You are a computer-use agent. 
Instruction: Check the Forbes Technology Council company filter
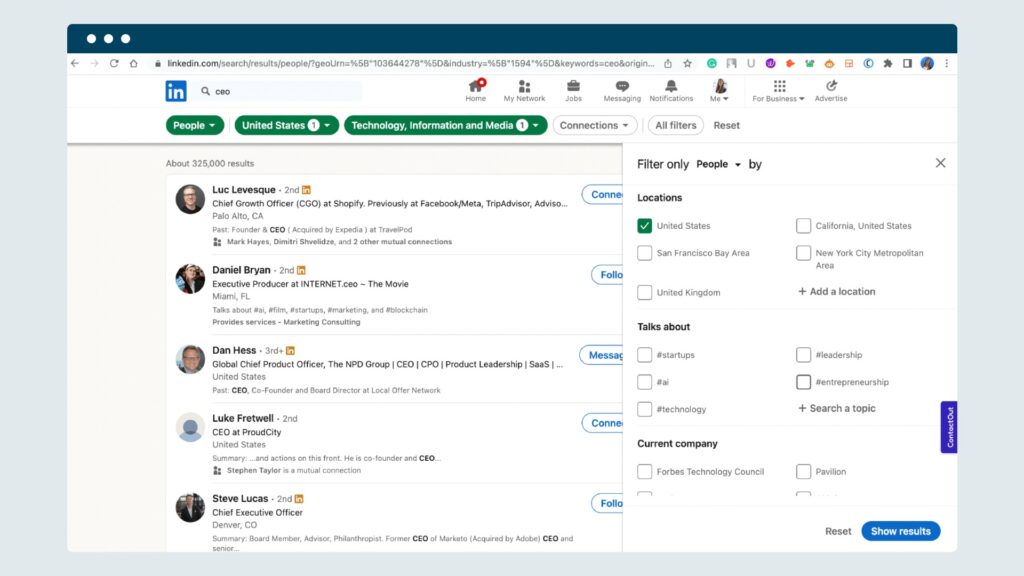pos(645,471)
